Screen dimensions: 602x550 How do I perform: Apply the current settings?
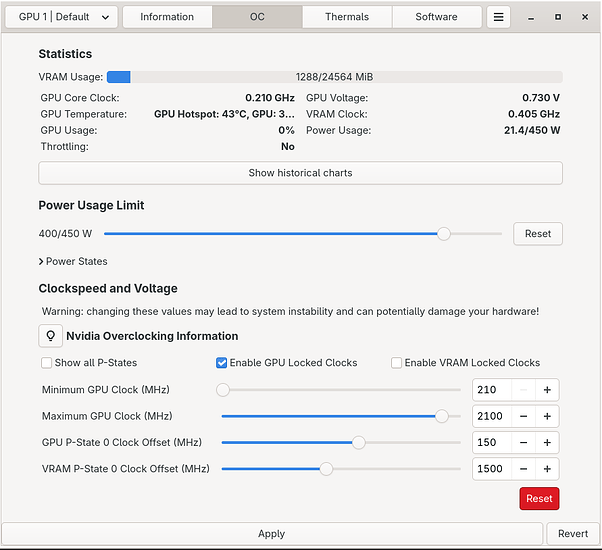point(272,533)
